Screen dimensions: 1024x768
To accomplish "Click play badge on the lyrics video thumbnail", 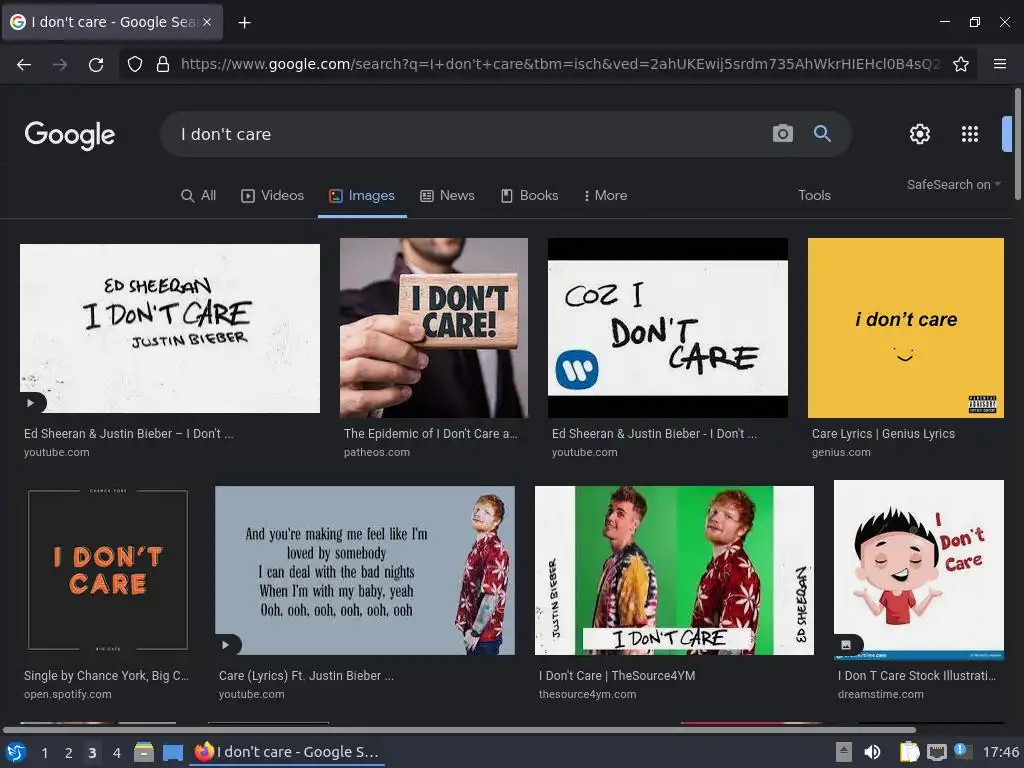I will [x=226, y=645].
